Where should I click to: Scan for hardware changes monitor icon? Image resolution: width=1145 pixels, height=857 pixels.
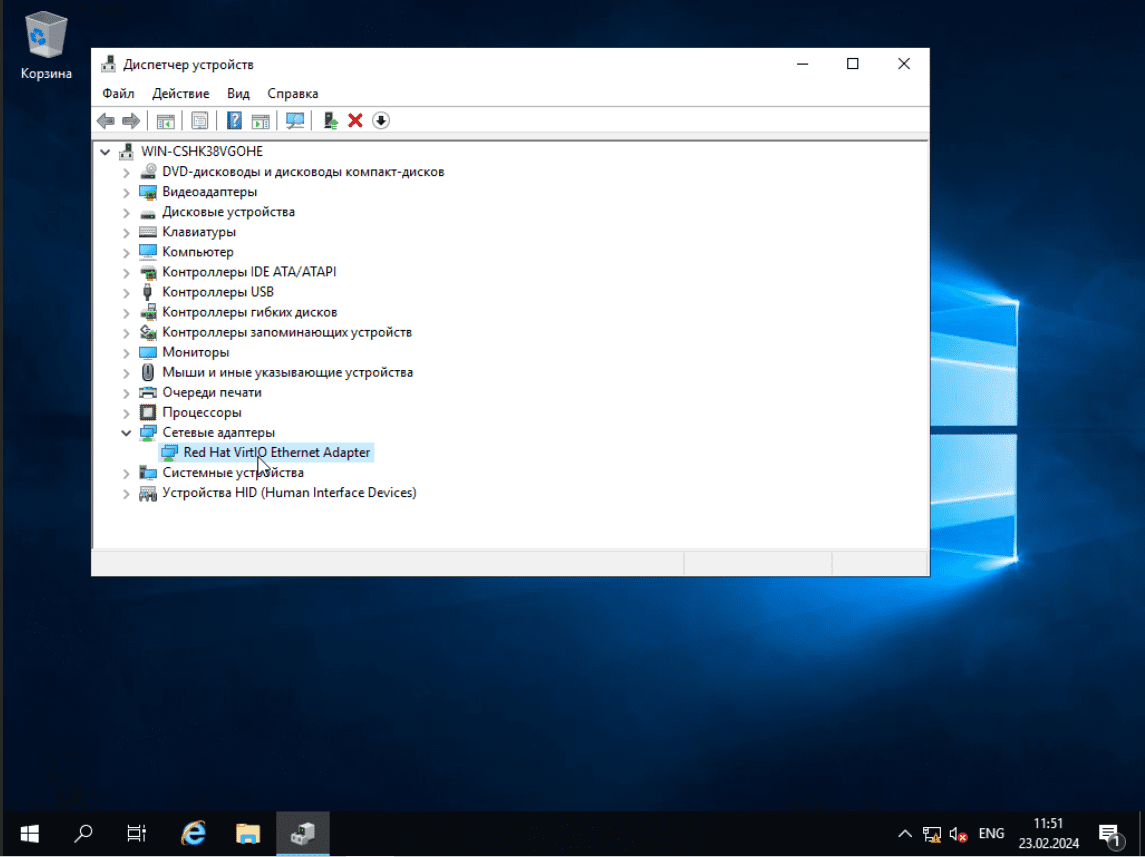pos(295,120)
